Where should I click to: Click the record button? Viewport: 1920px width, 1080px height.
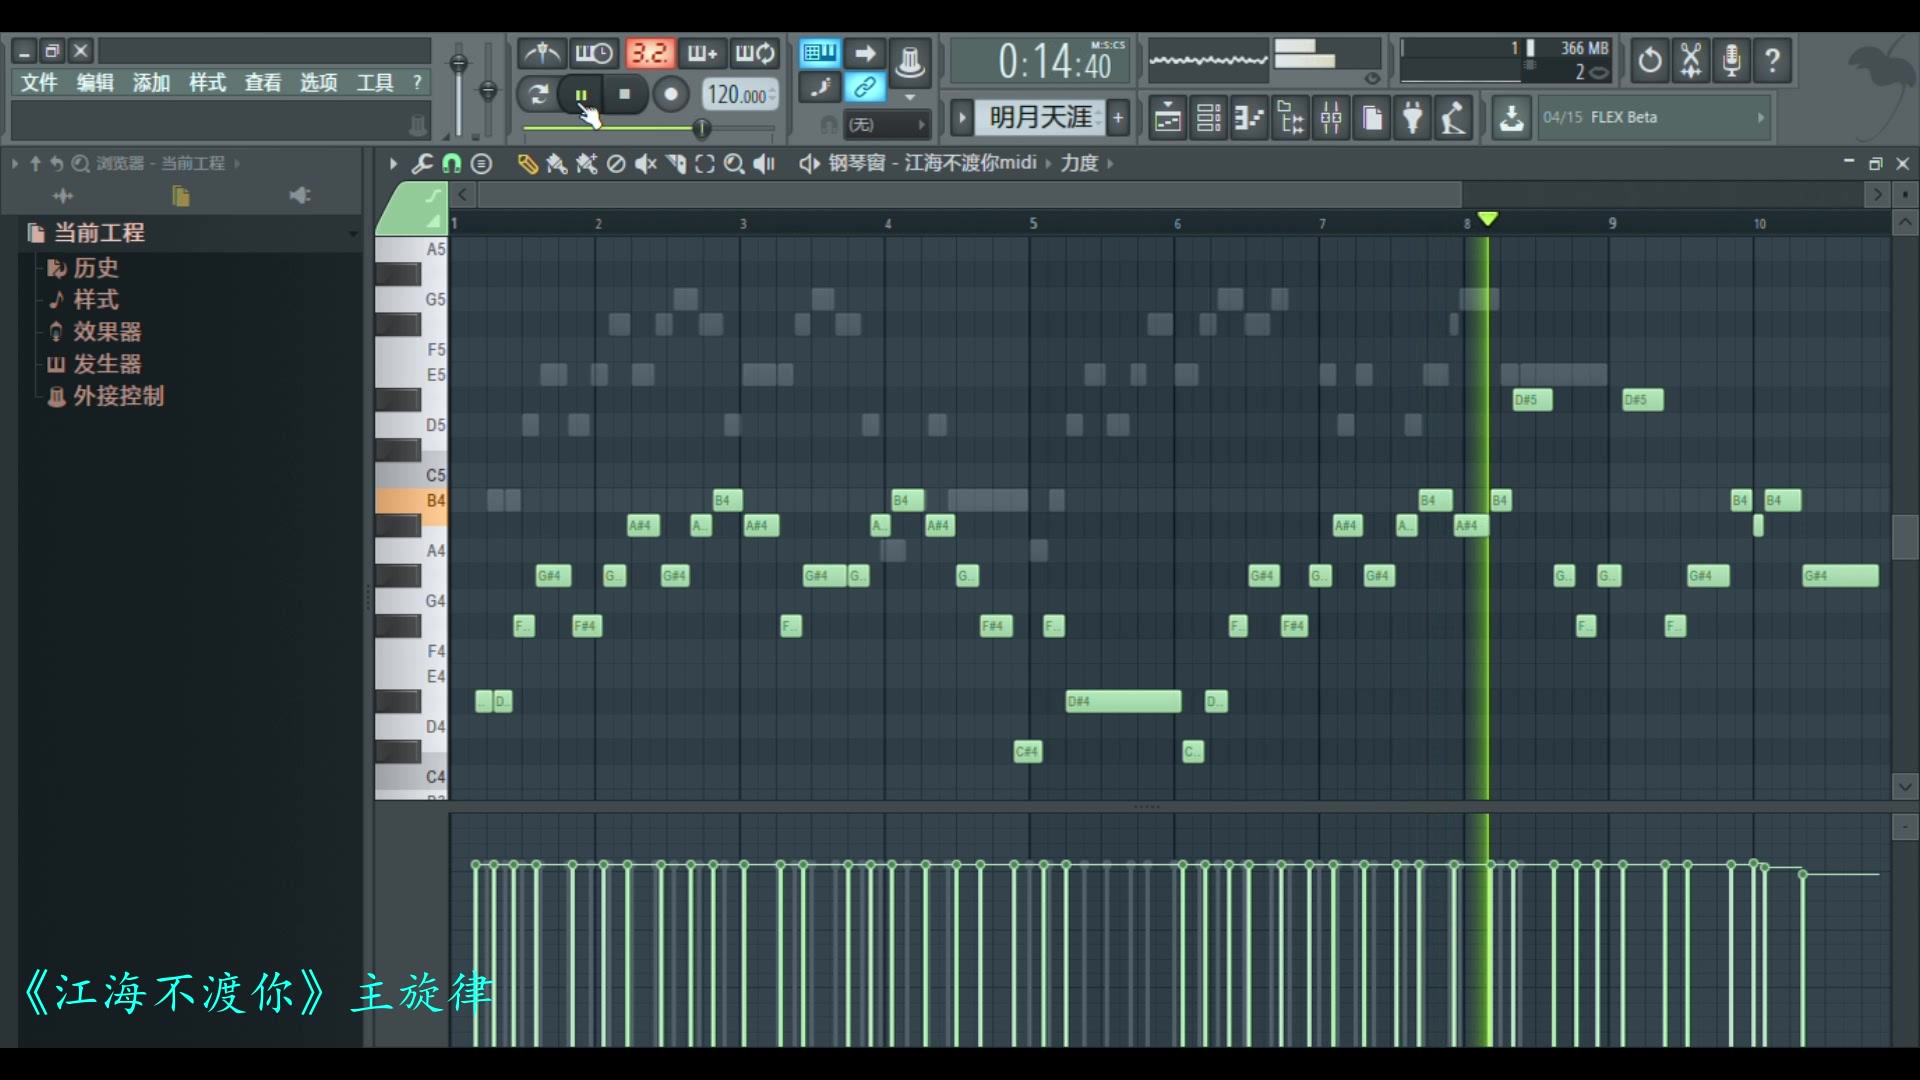(x=671, y=95)
